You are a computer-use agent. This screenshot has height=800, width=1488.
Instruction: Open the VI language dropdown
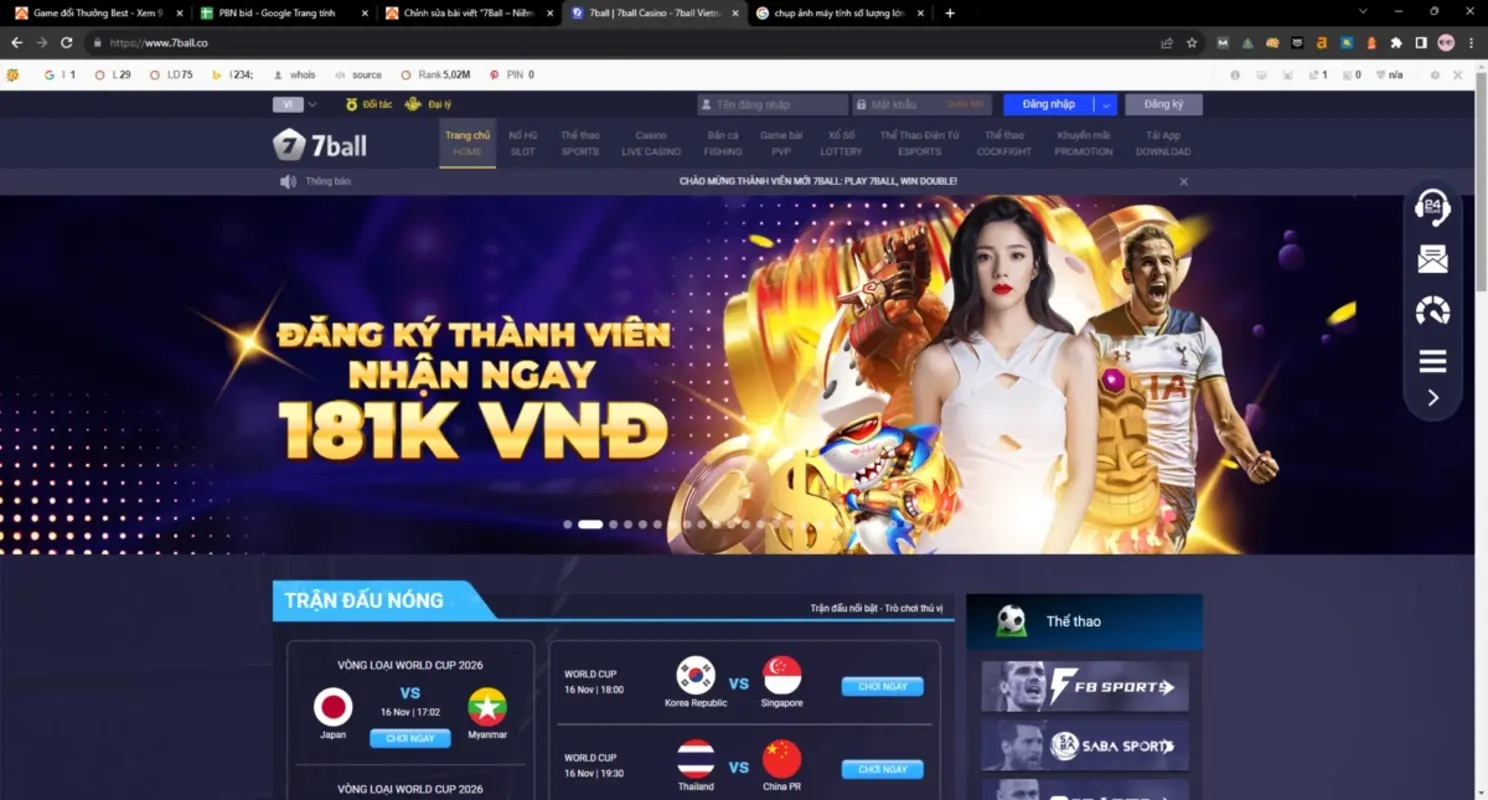294,104
